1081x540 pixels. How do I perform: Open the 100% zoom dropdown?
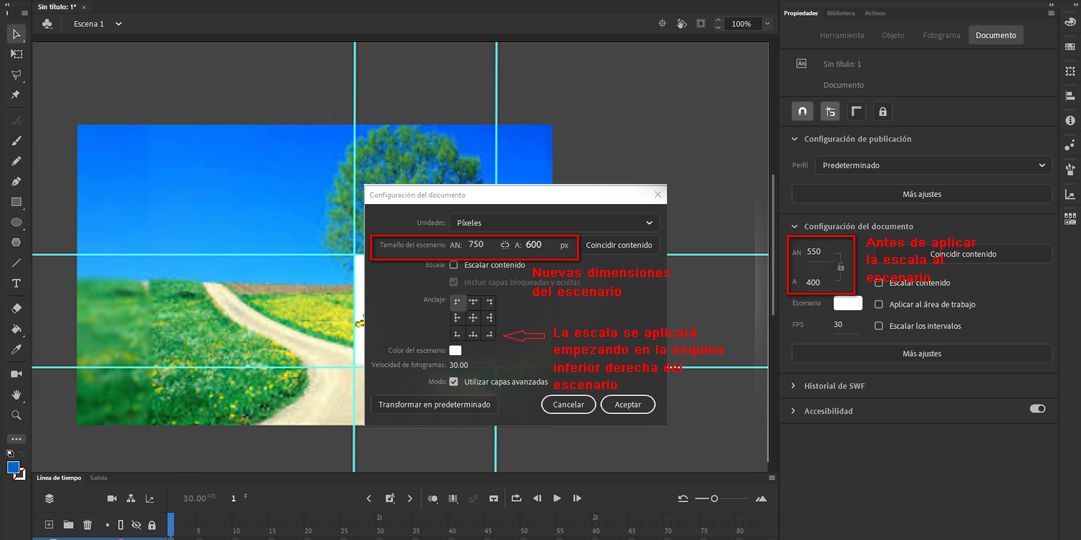point(767,23)
